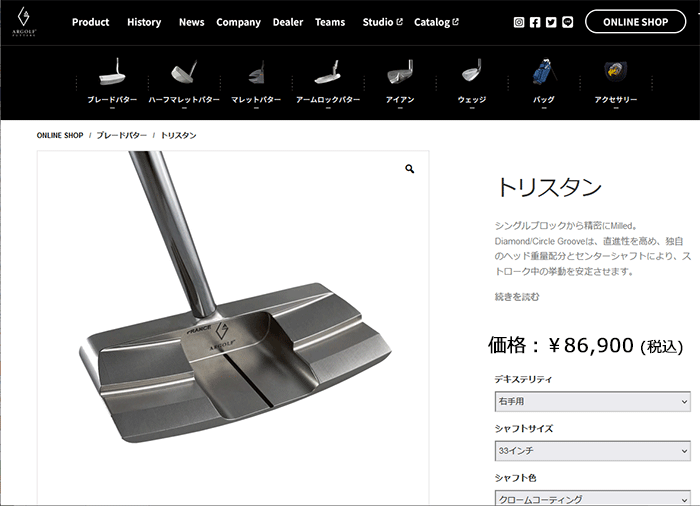The image size is (700, 506).
Task: Open the Teams menu item
Action: coord(330,22)
